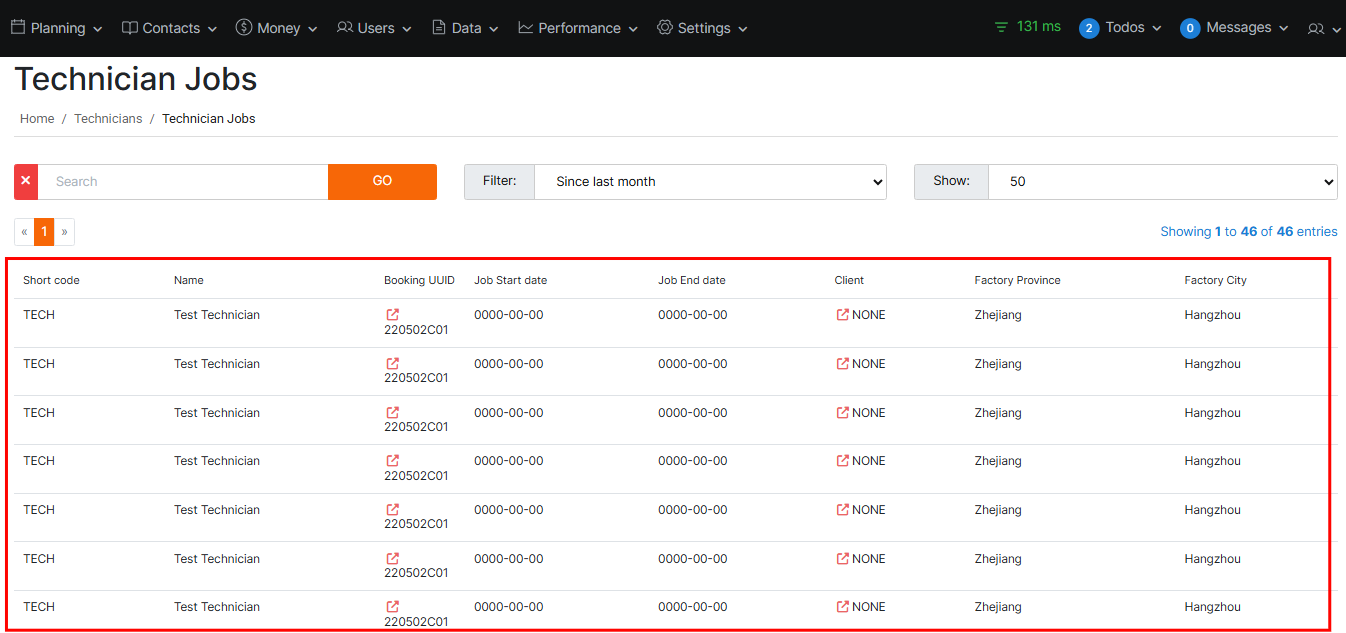Open the Money menu
Viewport: 1346px width, 633px height.
277,28
